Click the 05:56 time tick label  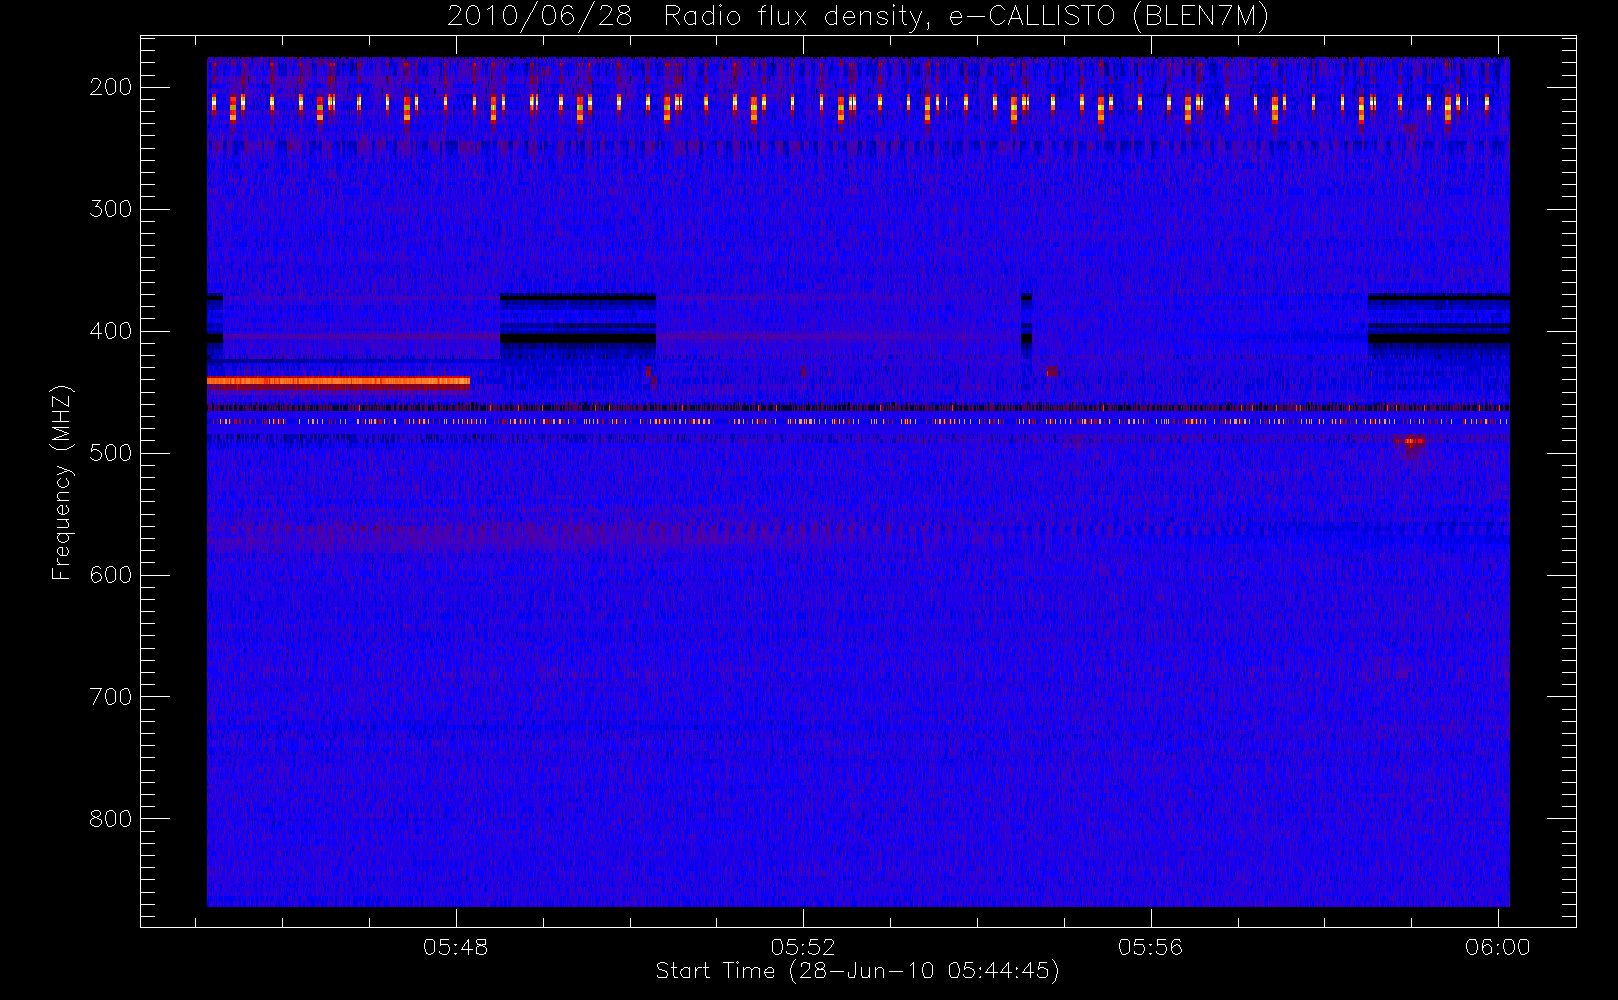click(x=1150, y=947)
